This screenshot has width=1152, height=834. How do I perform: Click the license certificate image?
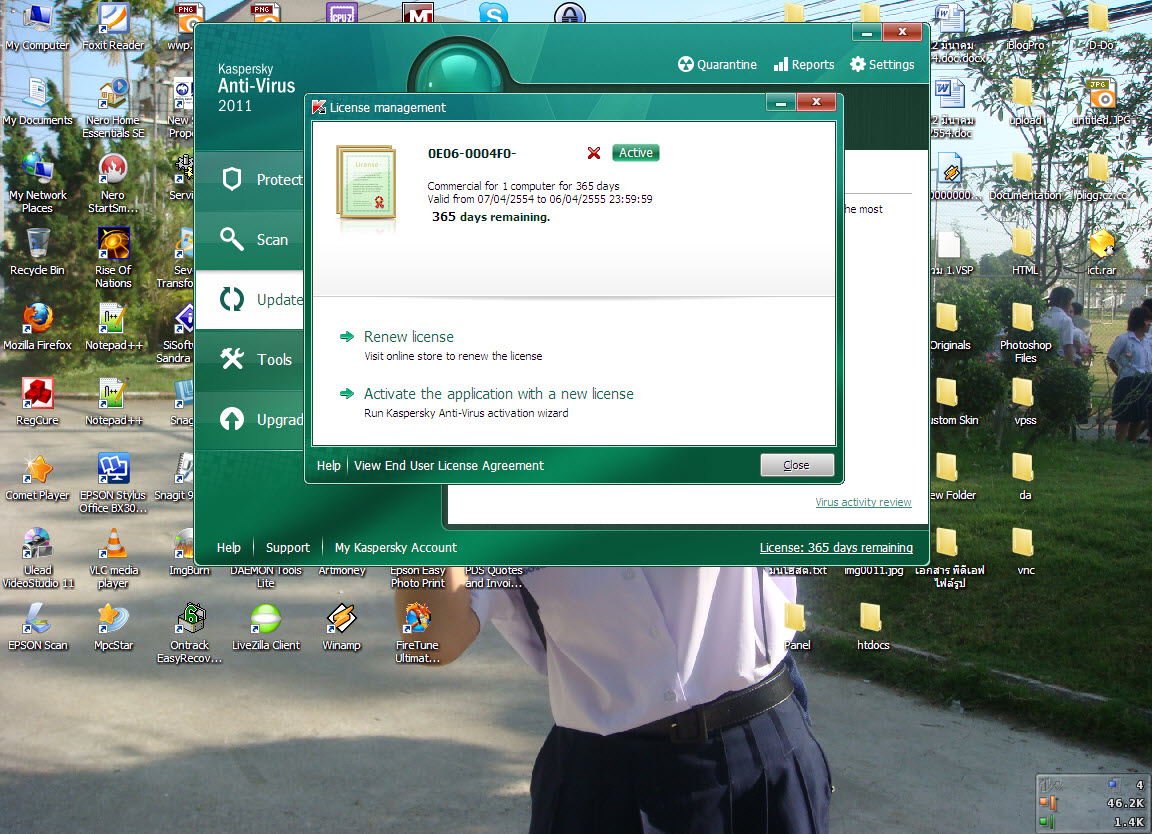[366, 183]
